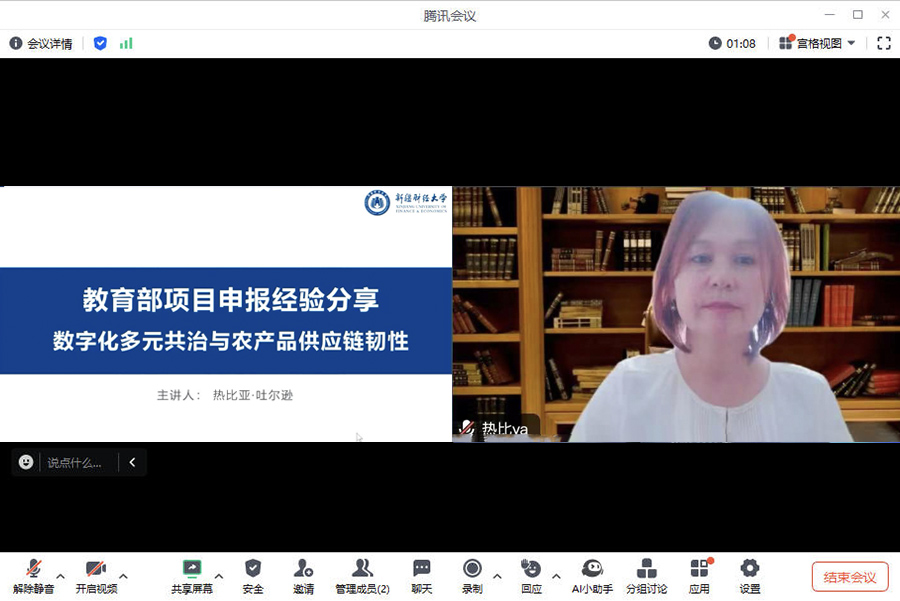
Task: Click the red 结束会议 button
Action: pyautogui.click(x=850, y=577)
